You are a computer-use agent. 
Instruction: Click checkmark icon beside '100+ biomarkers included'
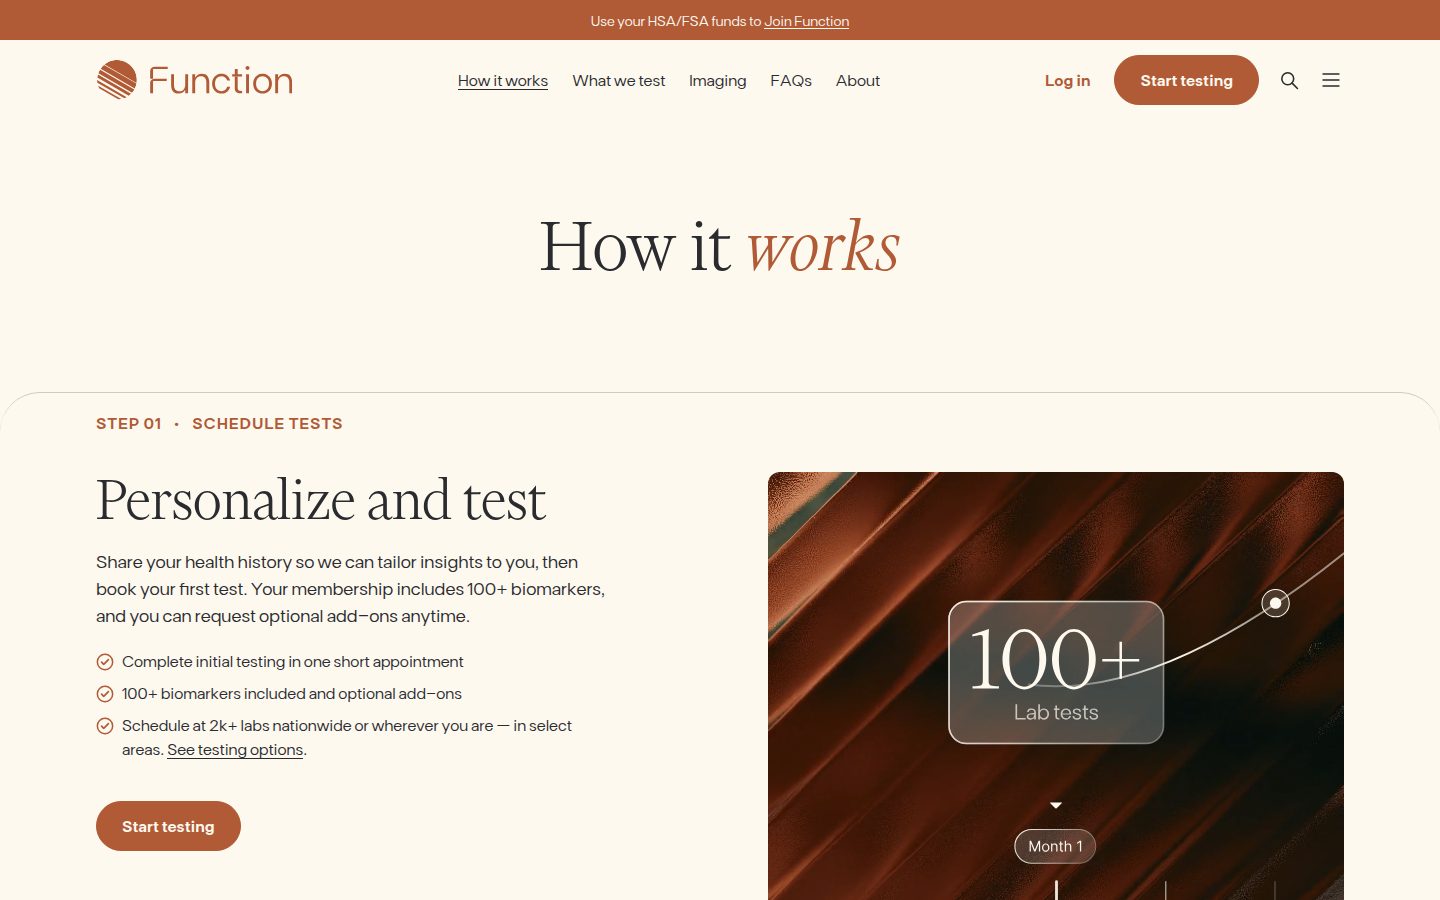[x=105, y=694]
